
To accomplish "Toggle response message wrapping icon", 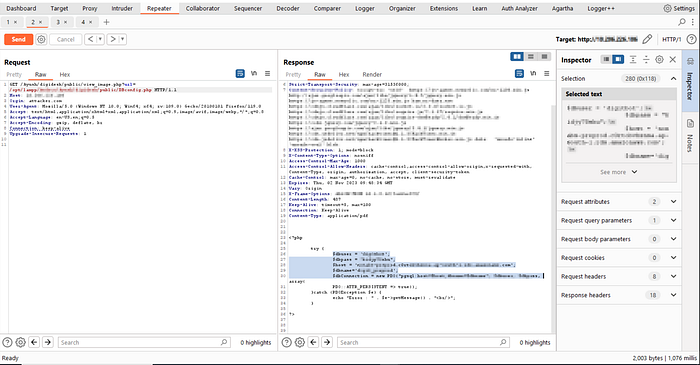I will (x=519, y=74).
